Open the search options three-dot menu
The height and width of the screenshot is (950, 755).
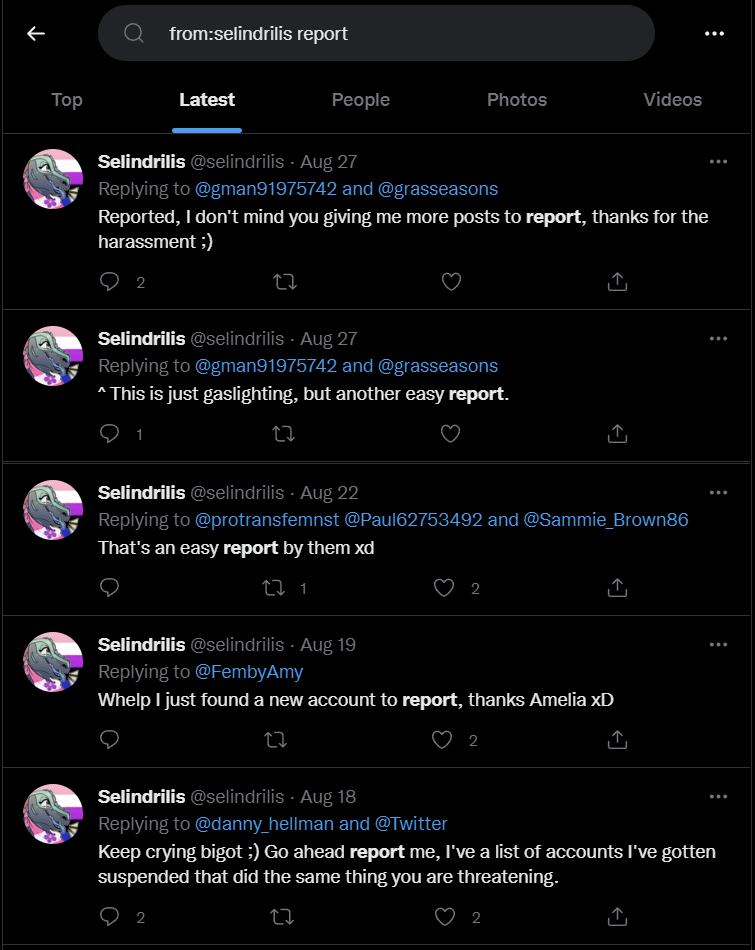click(714, 33)
